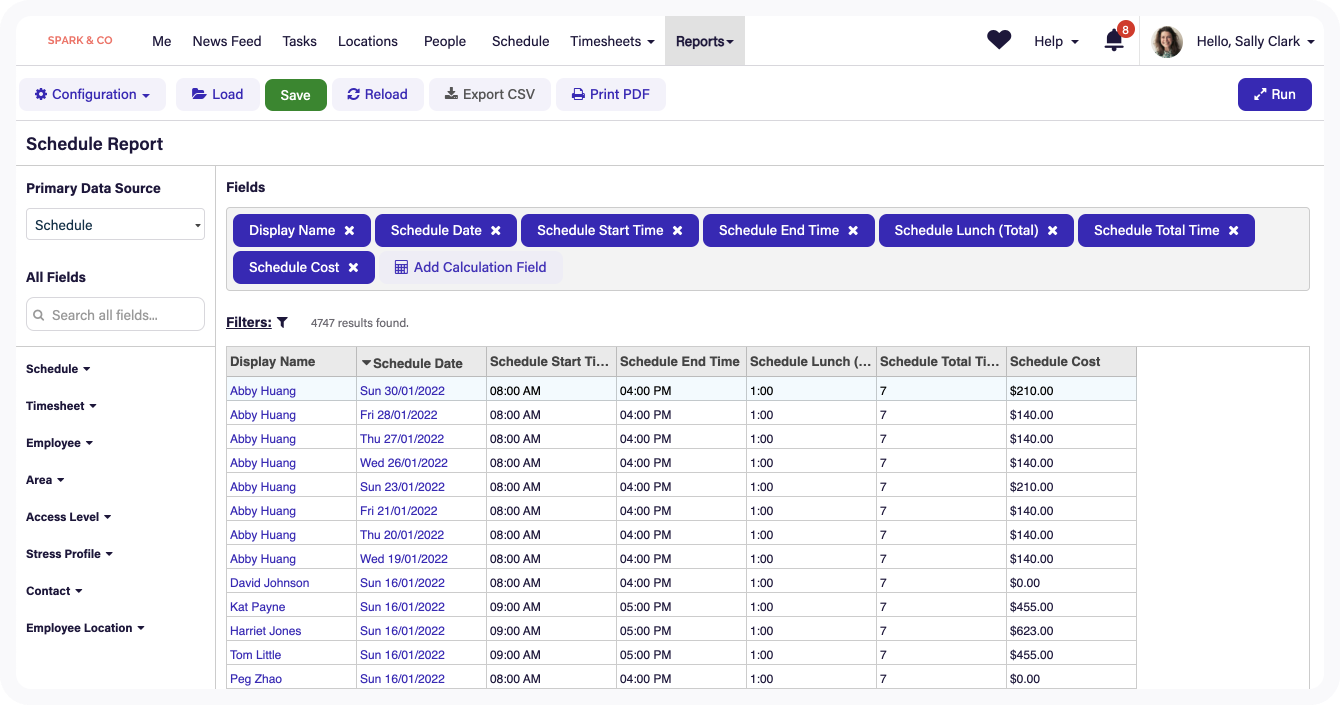Expand the Area field group
Screen dimensions: 1340x705
click(45, 480)
